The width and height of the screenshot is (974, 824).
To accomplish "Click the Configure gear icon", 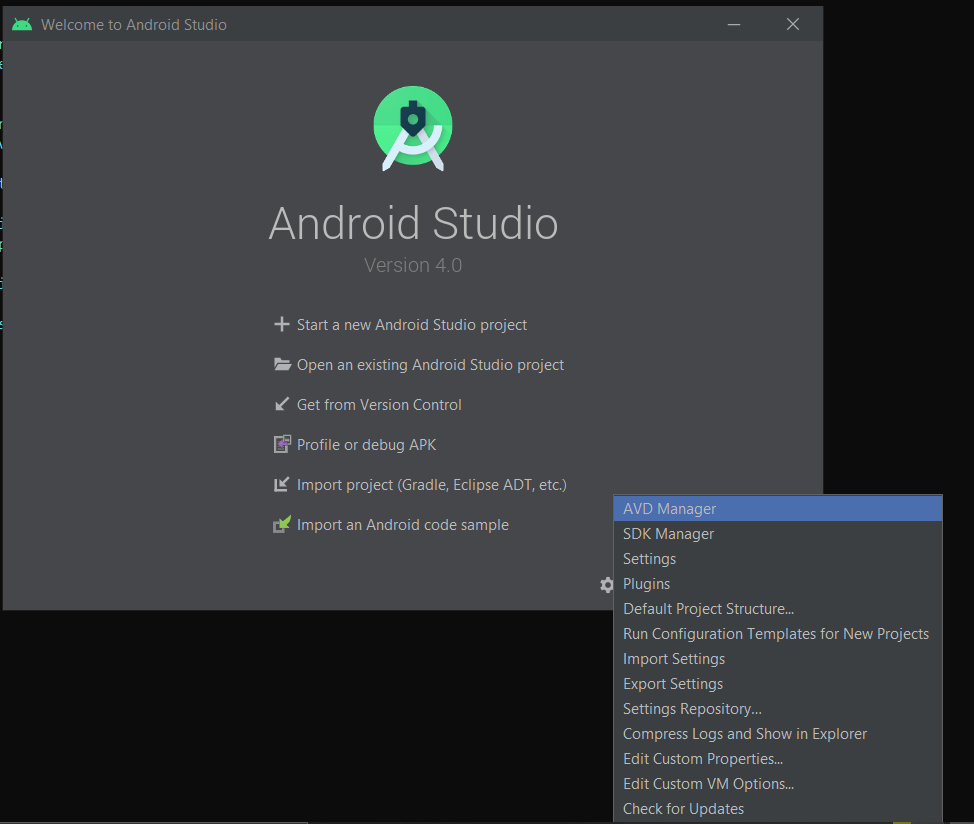I will pyautogui.click(x=606, y=584).
